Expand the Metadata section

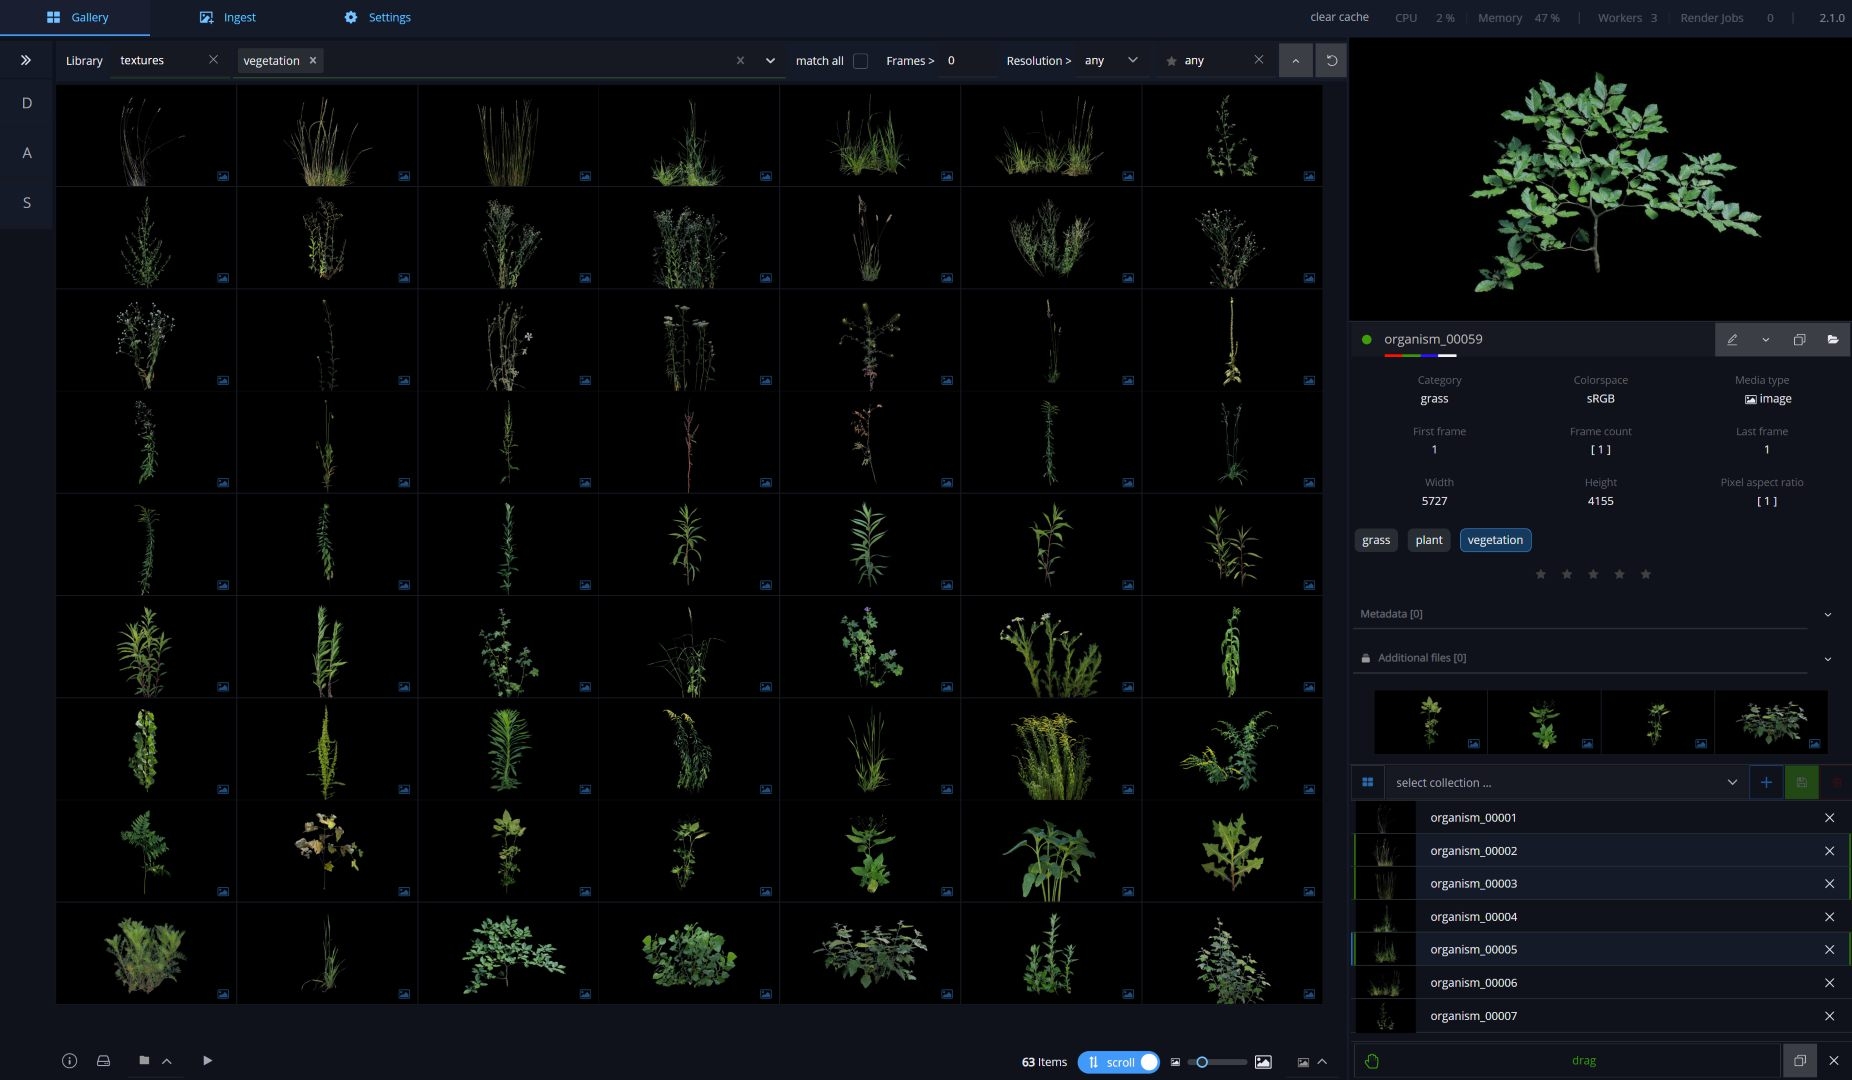[1827, 614]
